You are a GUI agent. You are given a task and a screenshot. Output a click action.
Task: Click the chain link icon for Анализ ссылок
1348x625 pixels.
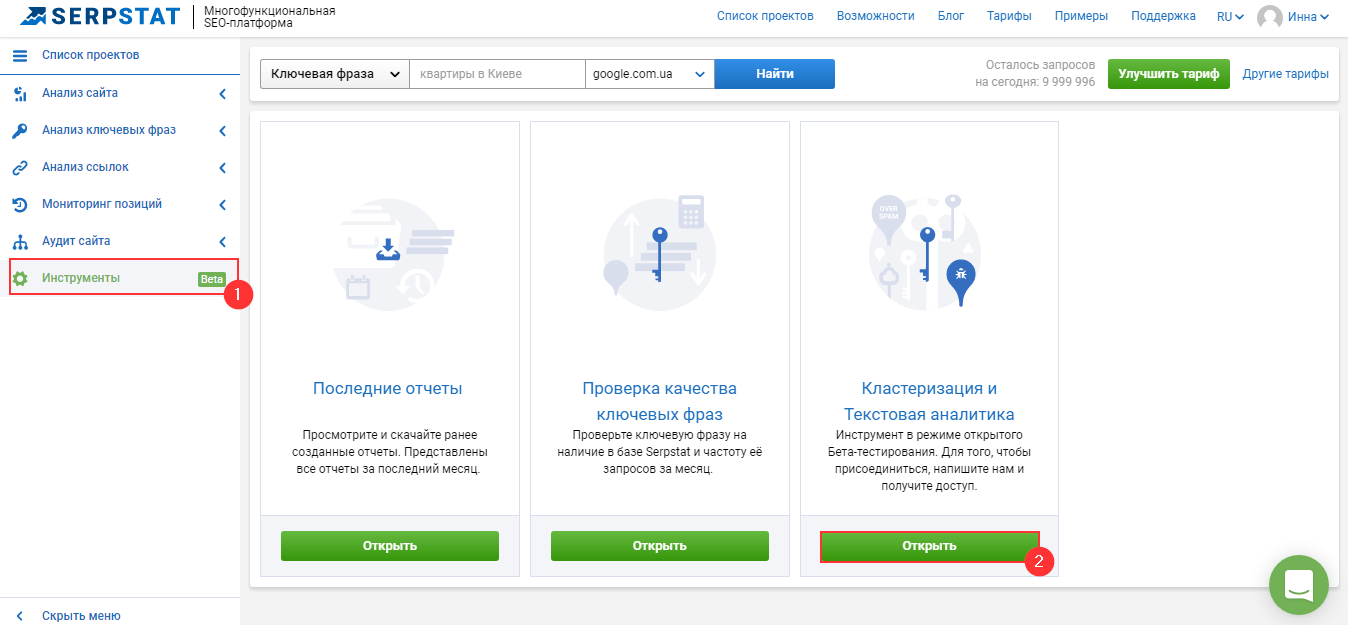(20, 168)
